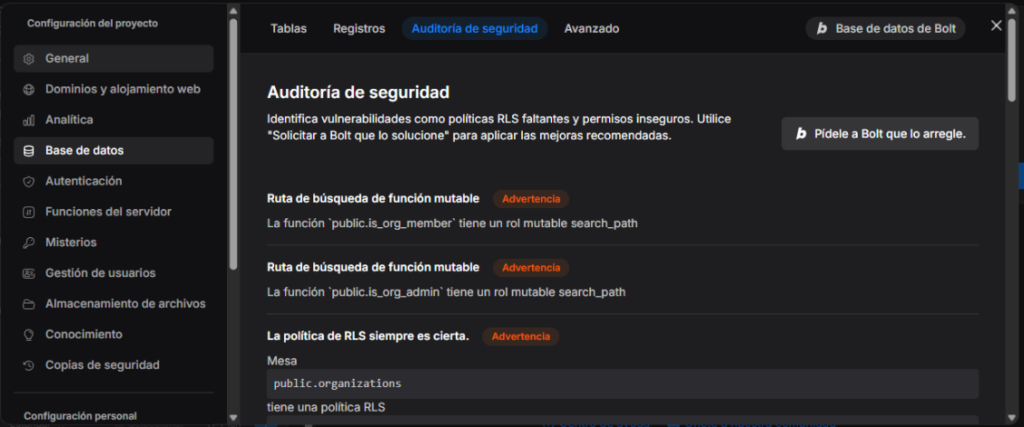Open Copias de seguridad
This screenshot has width=1024, height=427.
[x=114, y=366]
